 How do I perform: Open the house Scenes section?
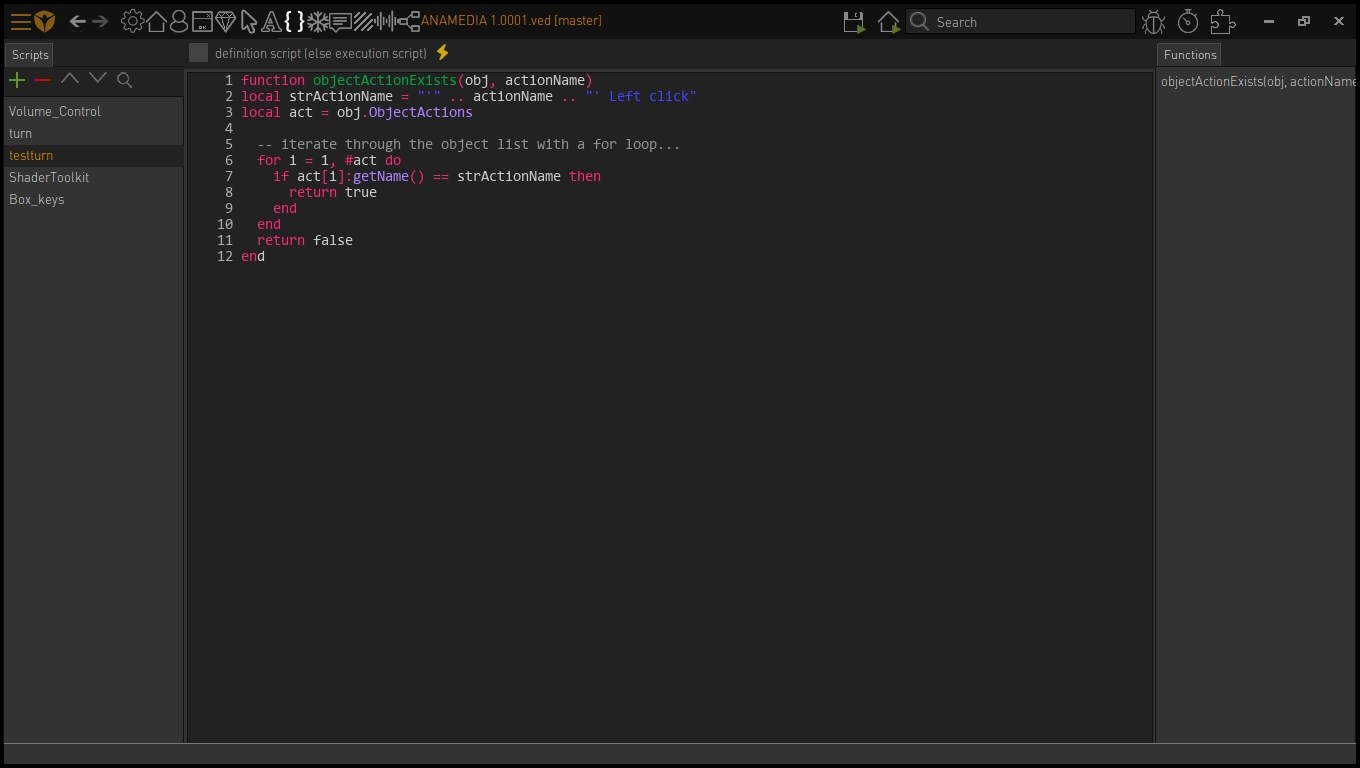click(156, 21)
